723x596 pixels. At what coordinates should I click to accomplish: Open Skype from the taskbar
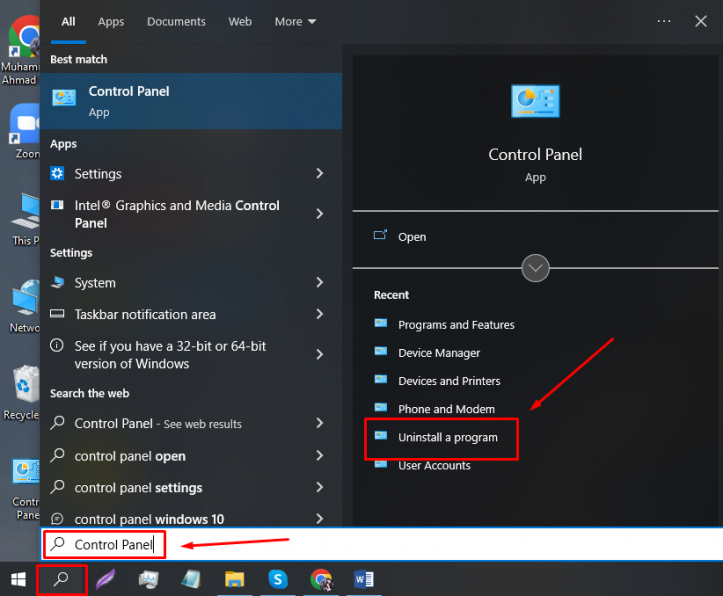point(278,579)
